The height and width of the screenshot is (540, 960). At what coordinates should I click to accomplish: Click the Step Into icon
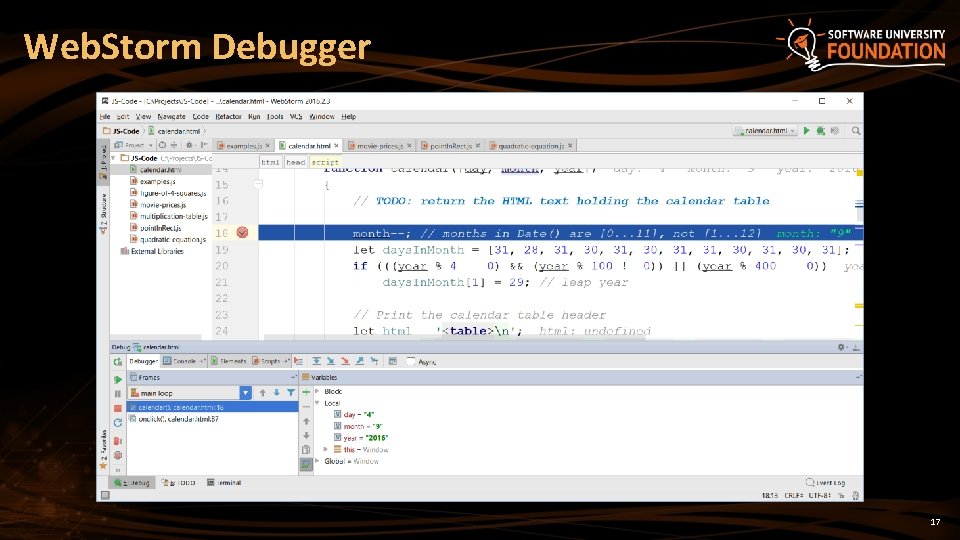[331, 361]
